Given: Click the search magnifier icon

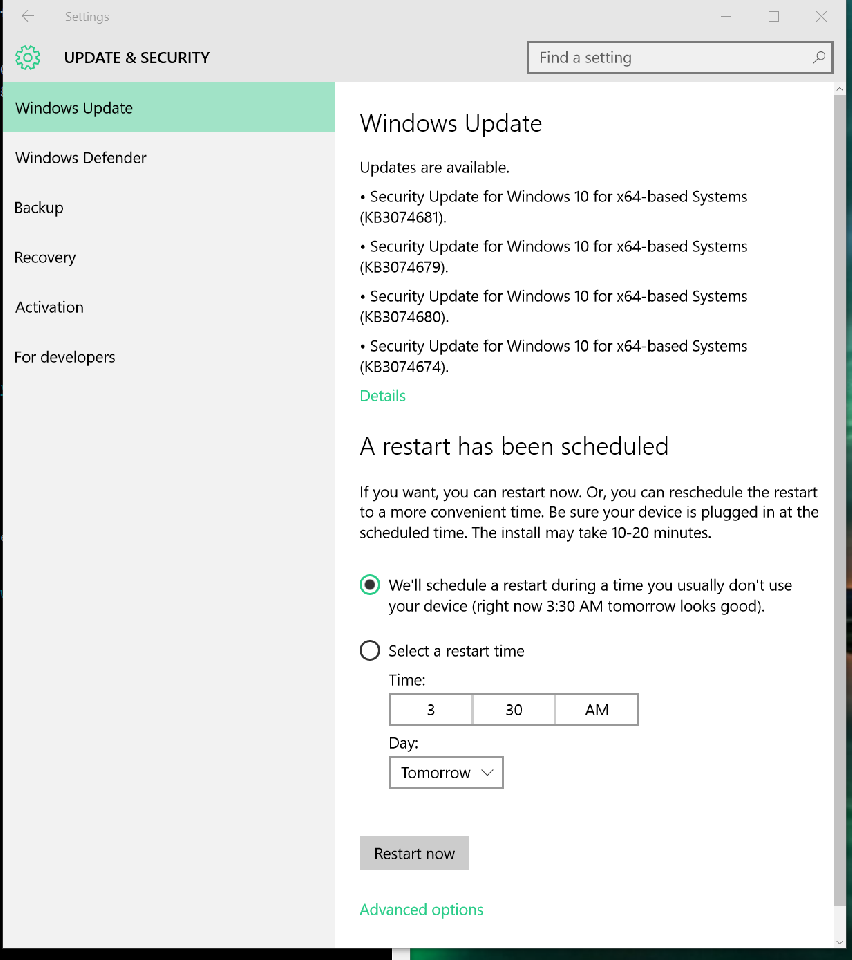Looking at the screenshot, I should [818, 58].
